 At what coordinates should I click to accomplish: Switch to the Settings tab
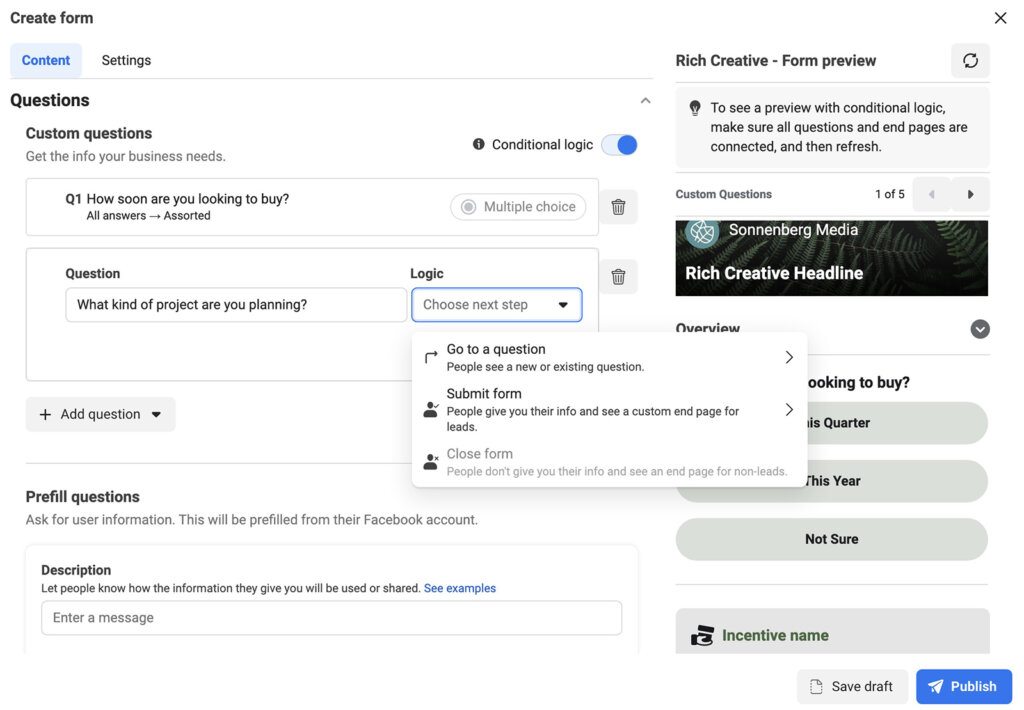125,60
